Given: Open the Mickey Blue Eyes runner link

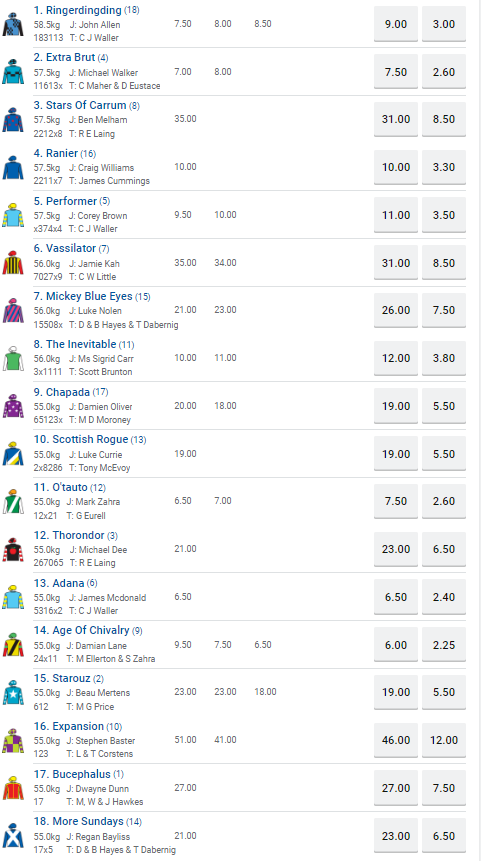Looking at the screenshot, I should click(x=83, y=297).
